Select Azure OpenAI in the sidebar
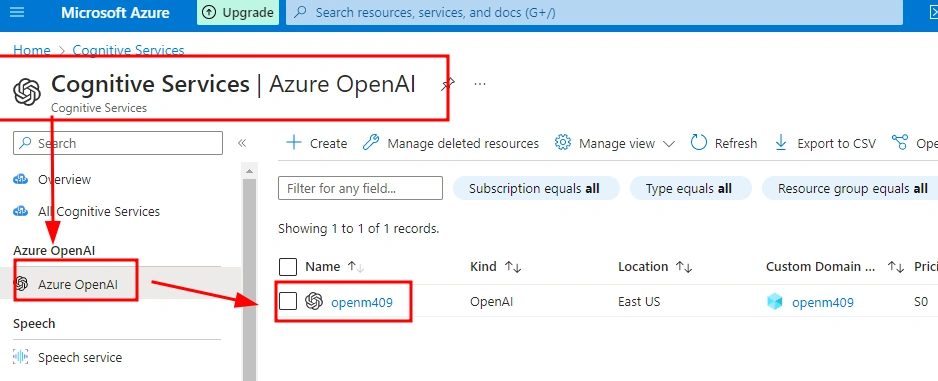The width and height of the screenshot is (938, 381). pos(78,284)
